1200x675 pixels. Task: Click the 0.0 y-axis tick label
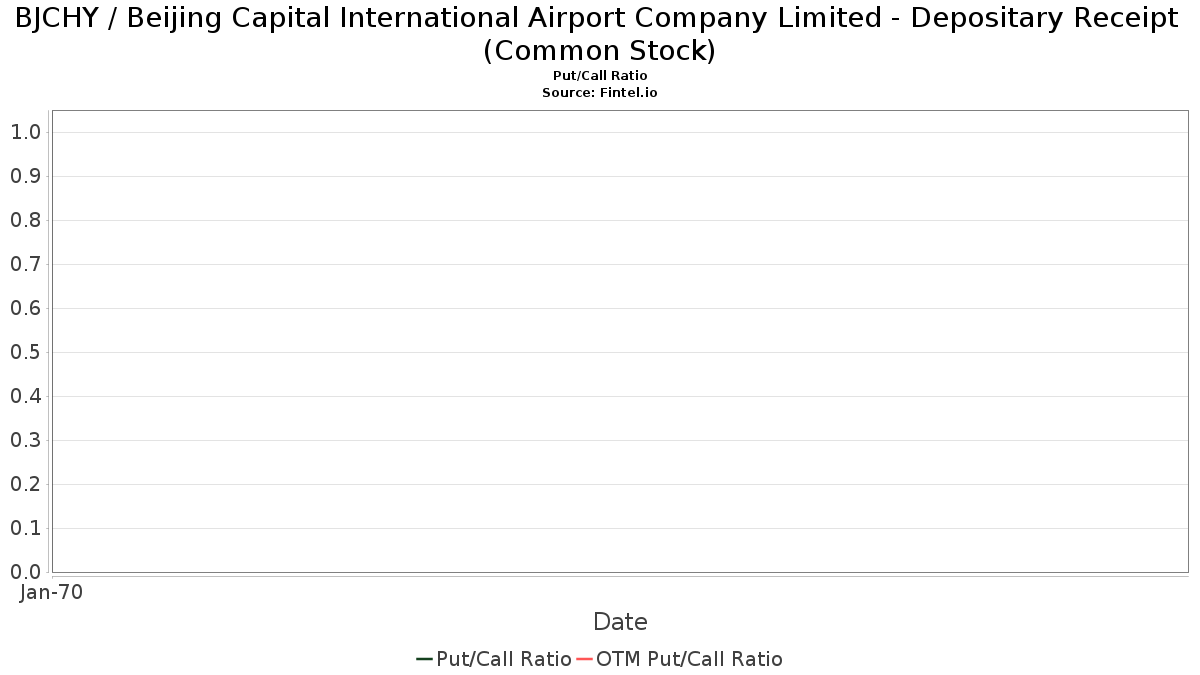pos(25,572)
